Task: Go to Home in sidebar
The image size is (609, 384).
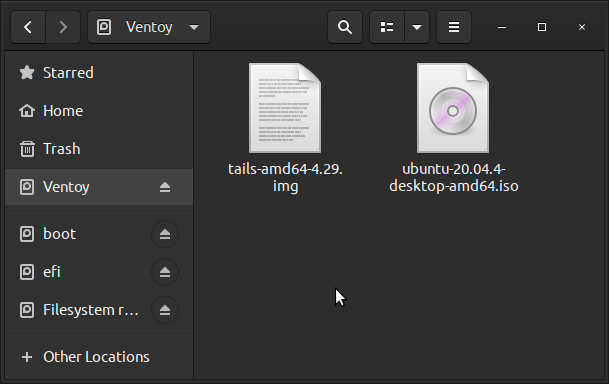Action: [99, 111]
